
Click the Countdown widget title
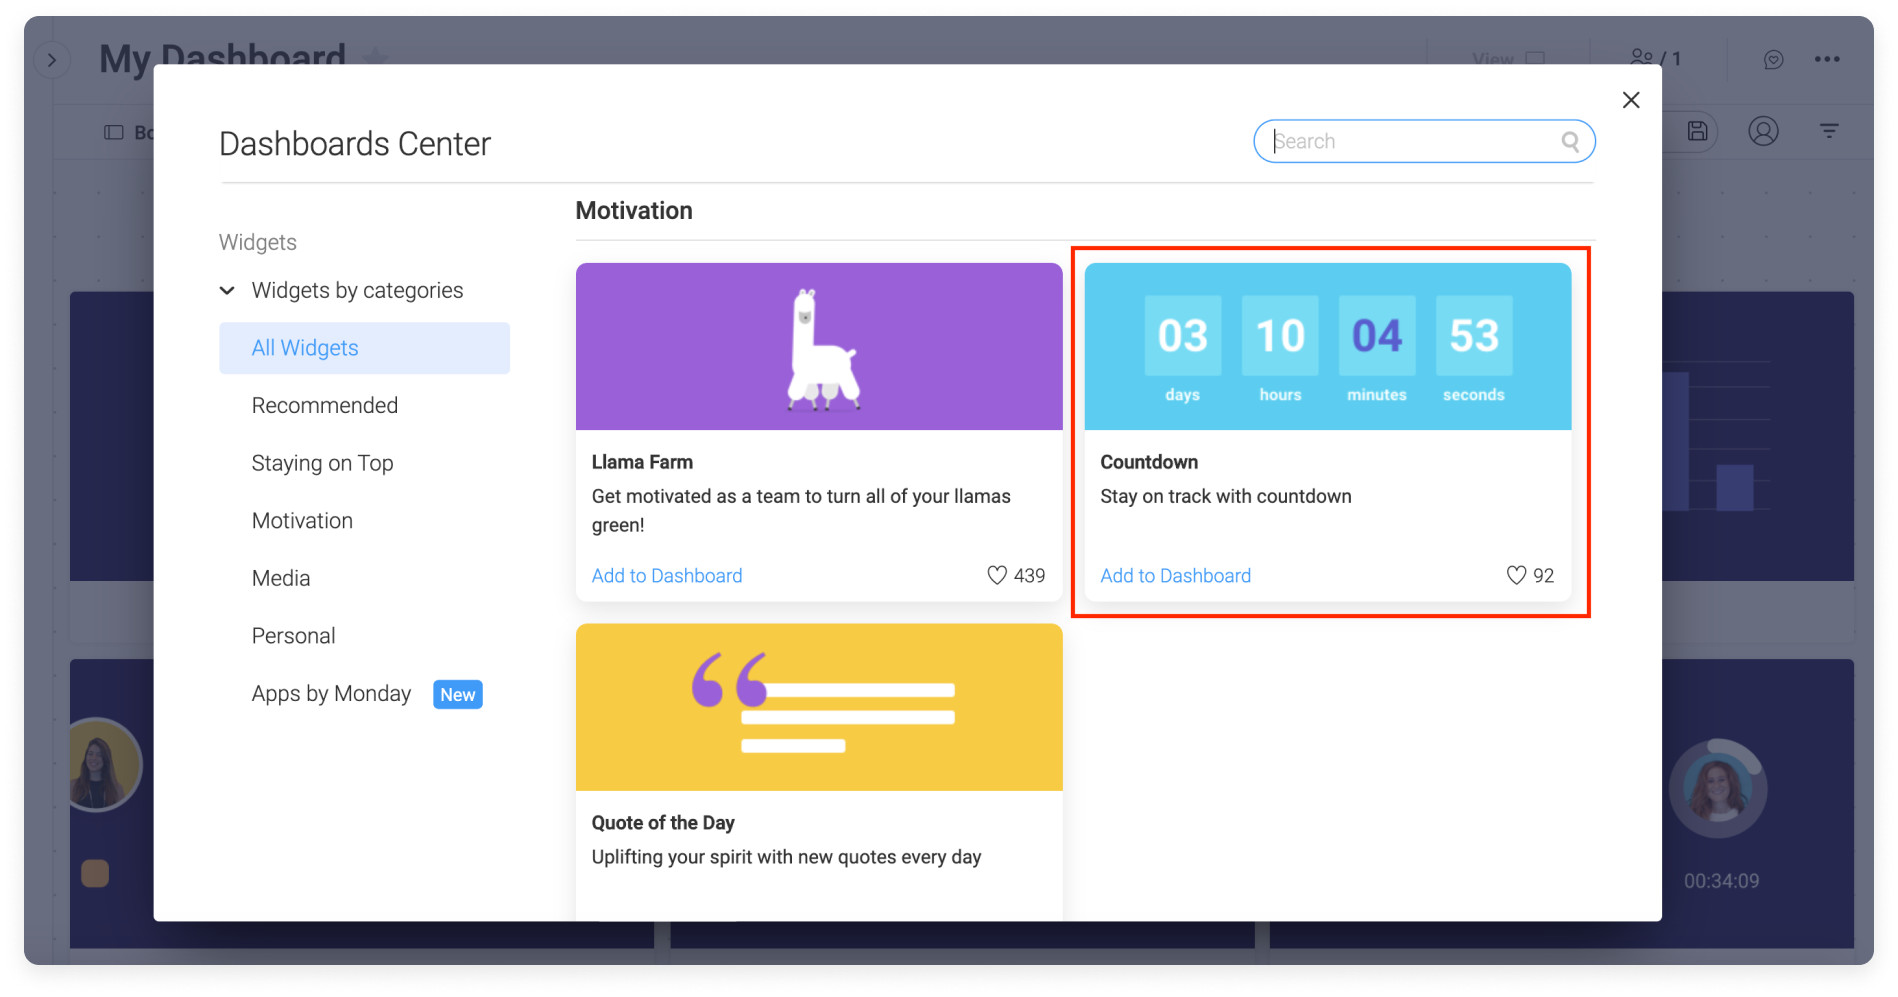(x=1149, y=462)
